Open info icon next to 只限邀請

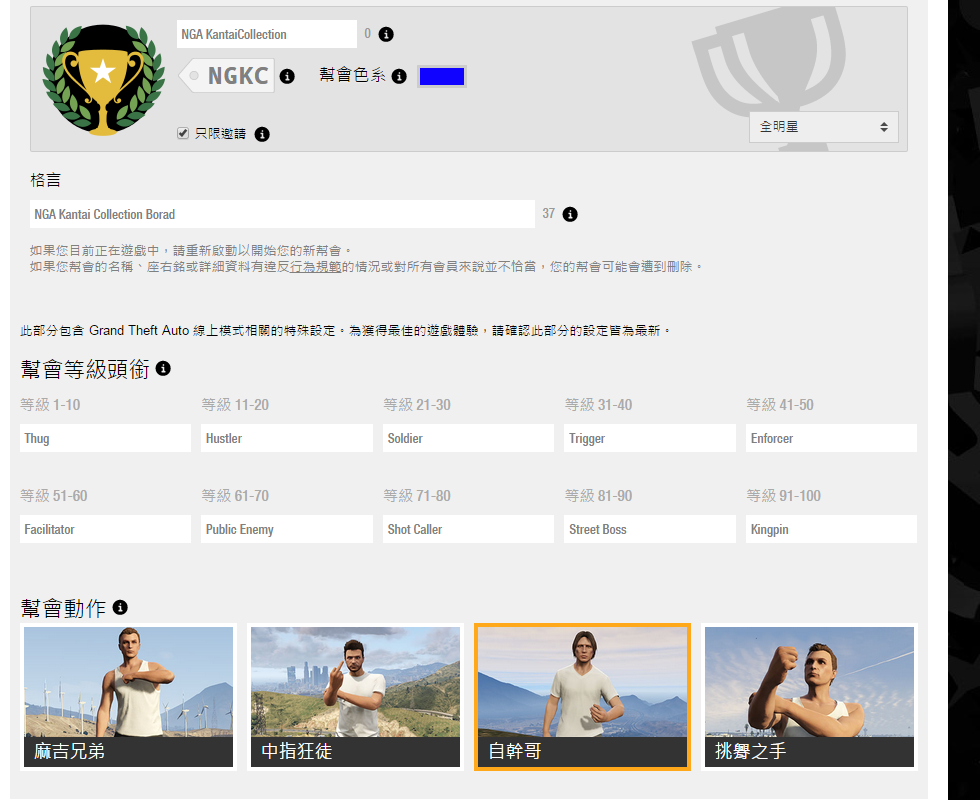262,134
